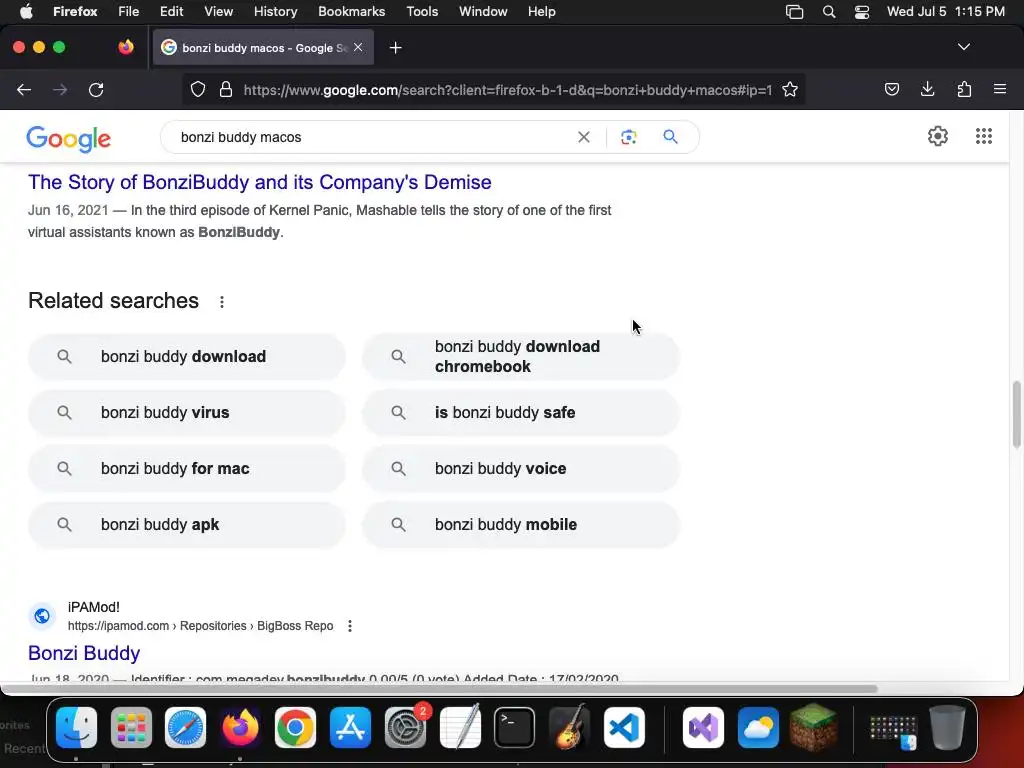Image resolution: width=1024 pixels, height=768 pixels.
Task: Open Related searches more options
Action: coord(222,302)
